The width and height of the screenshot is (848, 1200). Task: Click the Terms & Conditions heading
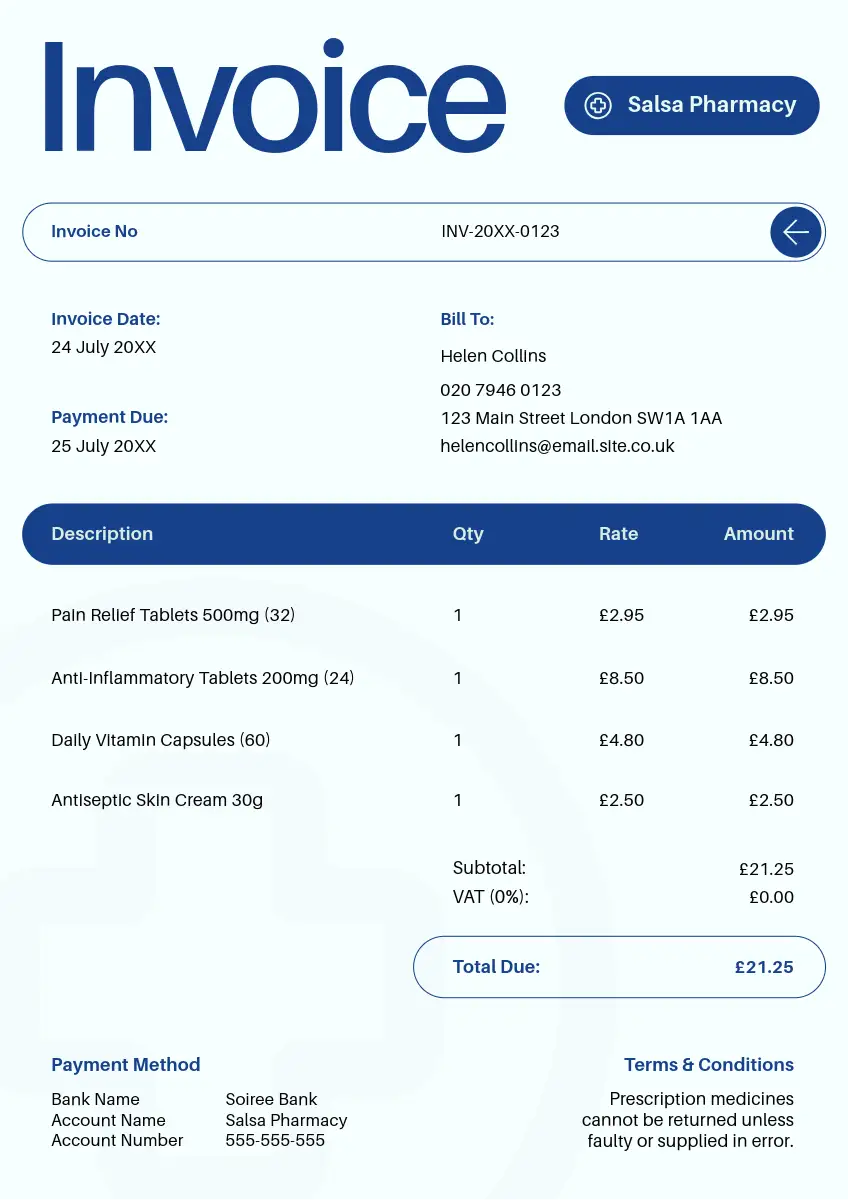pyautogui.click(x=709, y=1065)
